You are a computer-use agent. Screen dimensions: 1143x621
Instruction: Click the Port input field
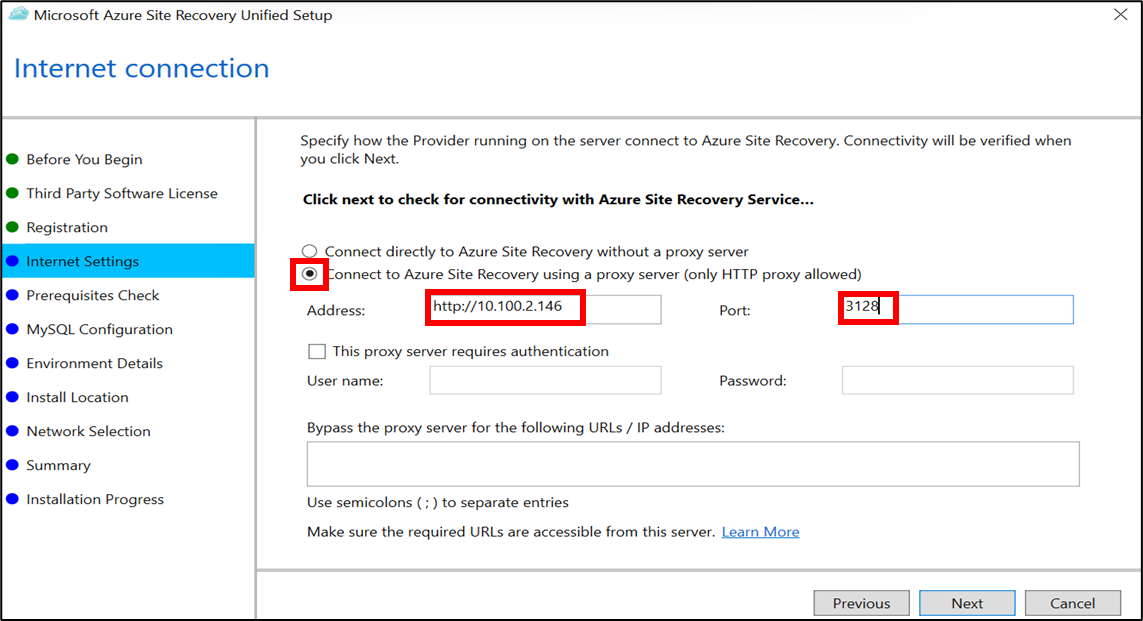pos(957,309)
